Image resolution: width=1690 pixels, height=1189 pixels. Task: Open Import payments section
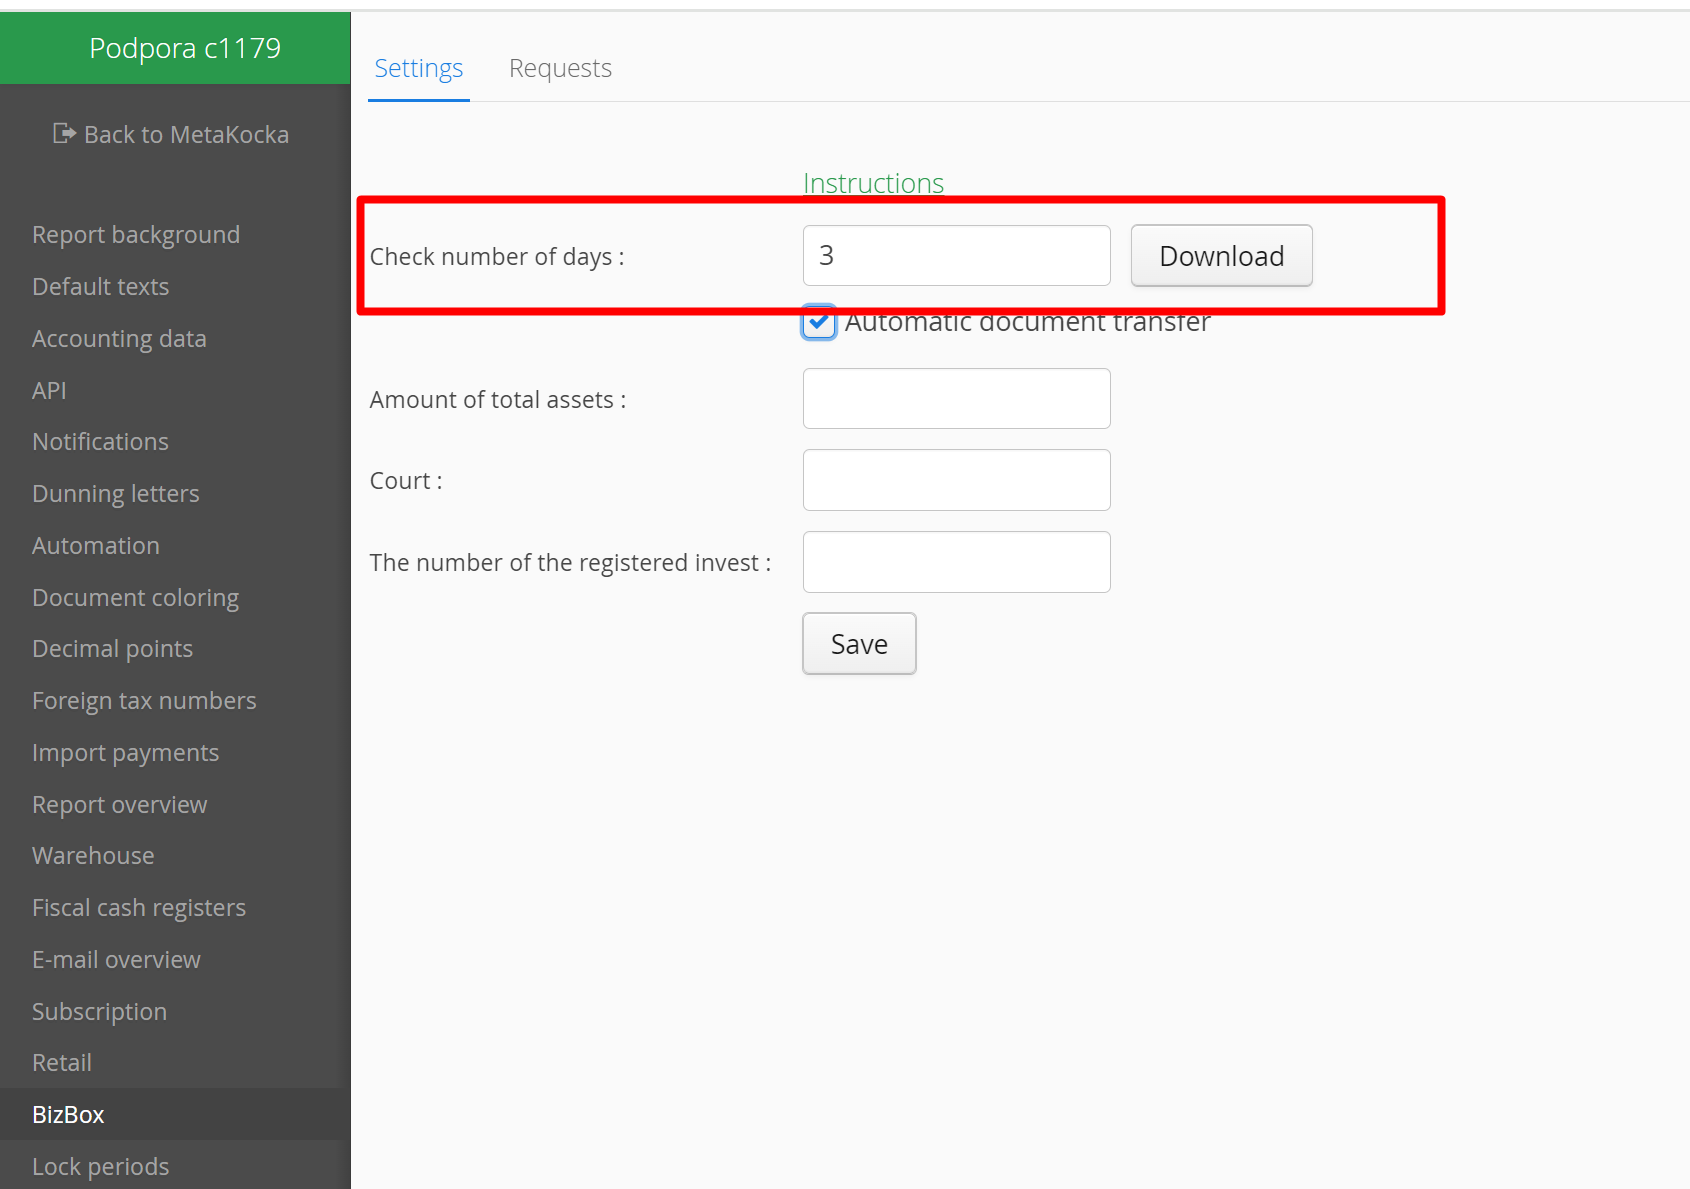[x=125, y=753]
